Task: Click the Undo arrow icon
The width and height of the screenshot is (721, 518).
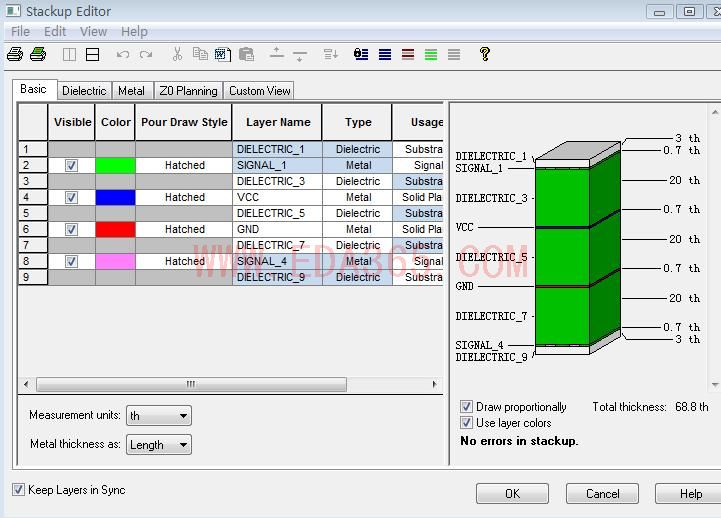Action: coord(123,55)
